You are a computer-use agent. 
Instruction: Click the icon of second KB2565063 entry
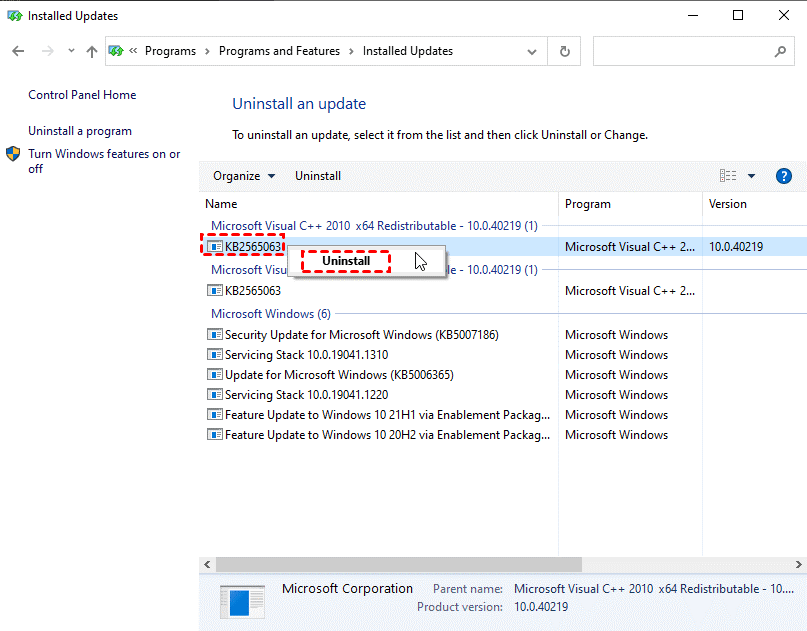(215, 290)
